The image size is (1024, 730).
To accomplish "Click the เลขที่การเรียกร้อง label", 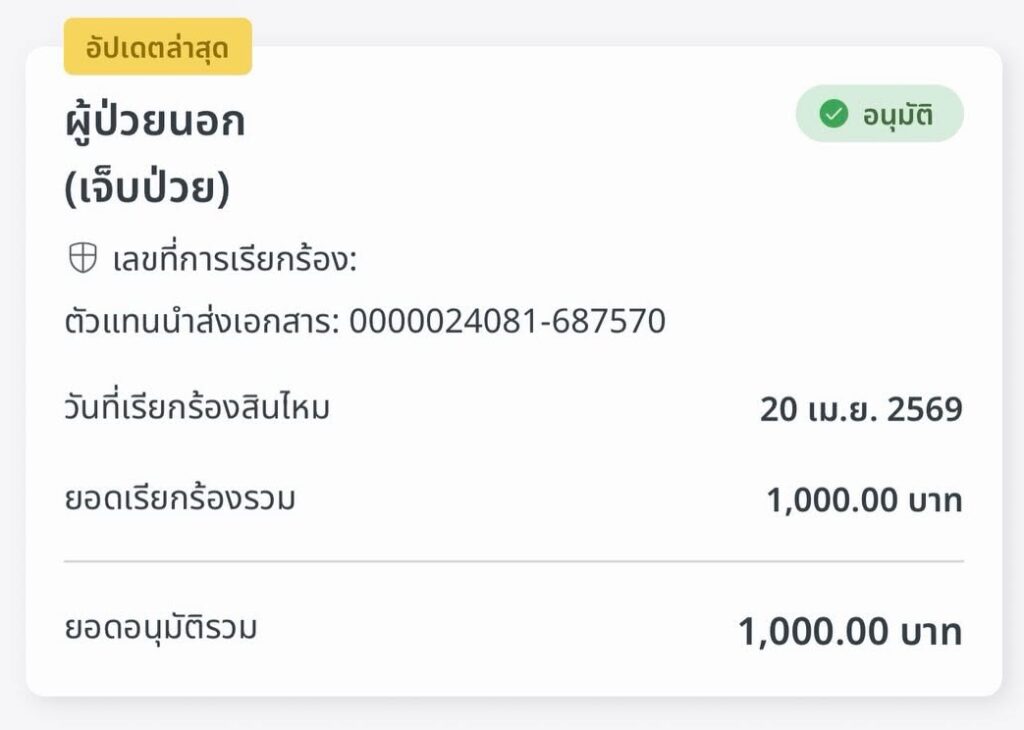I will pyautogui.click(x=235, y=259).
